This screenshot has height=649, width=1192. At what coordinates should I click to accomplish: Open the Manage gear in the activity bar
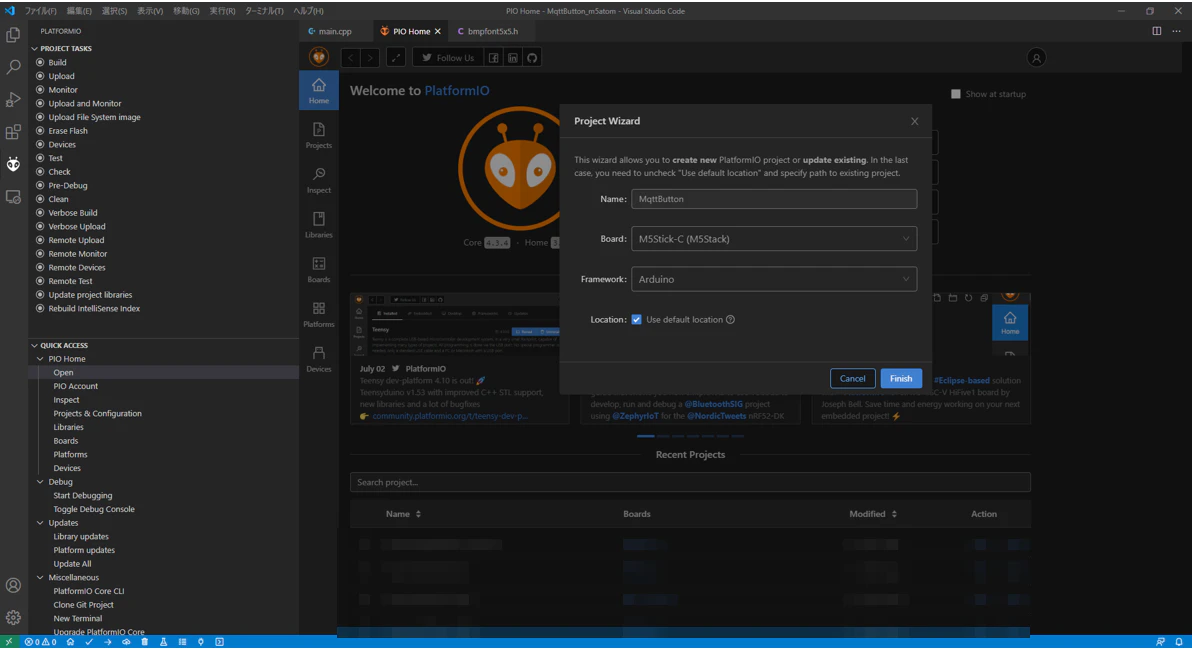click(13, 617)
